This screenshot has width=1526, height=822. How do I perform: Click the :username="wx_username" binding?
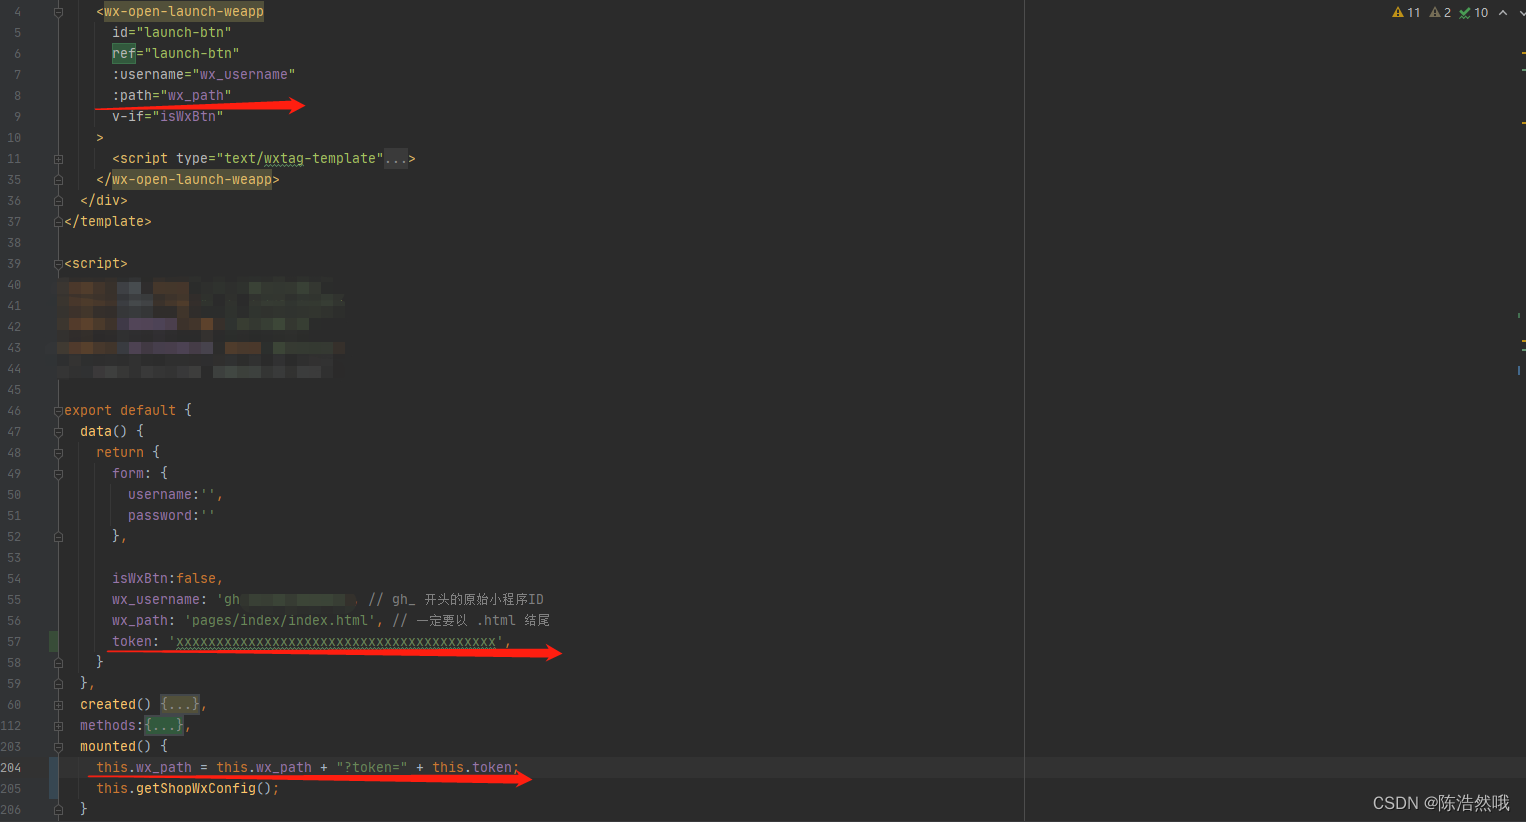tap(204, 75)
